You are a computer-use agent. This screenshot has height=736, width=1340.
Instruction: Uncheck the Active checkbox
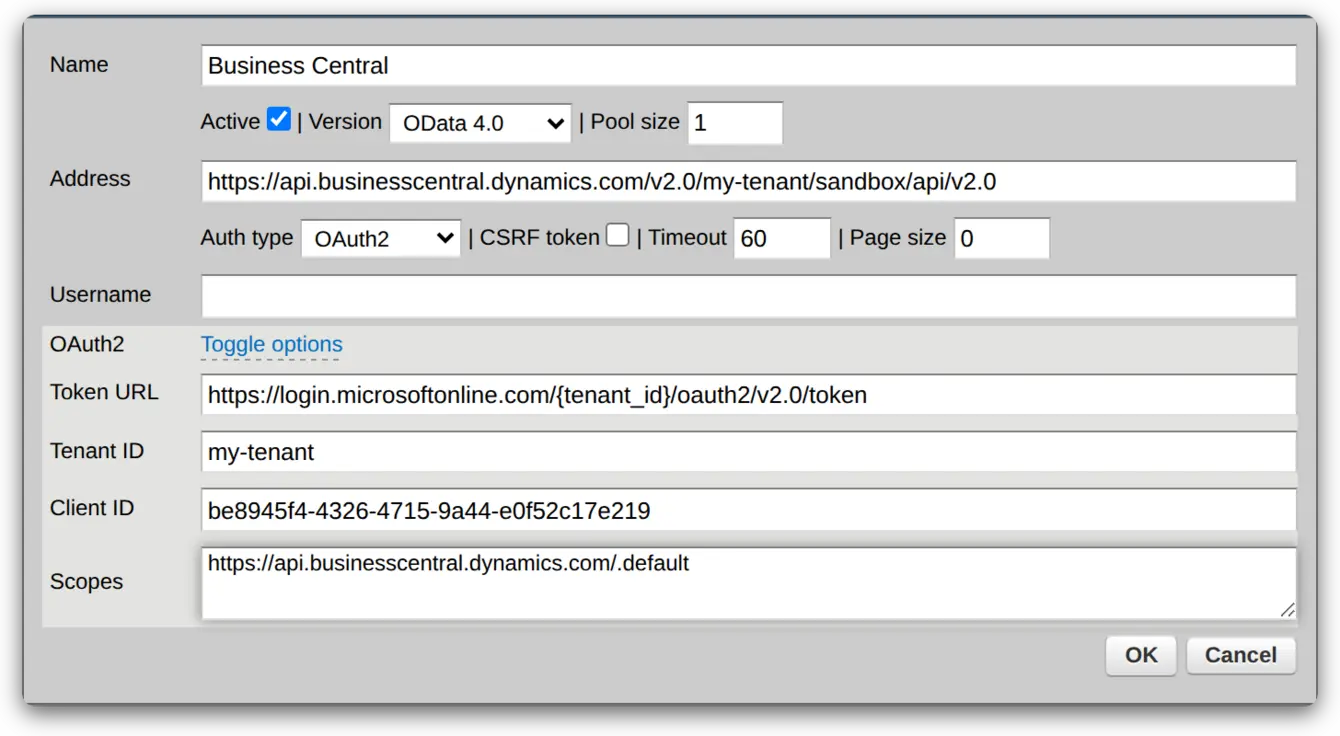[279, 119]
